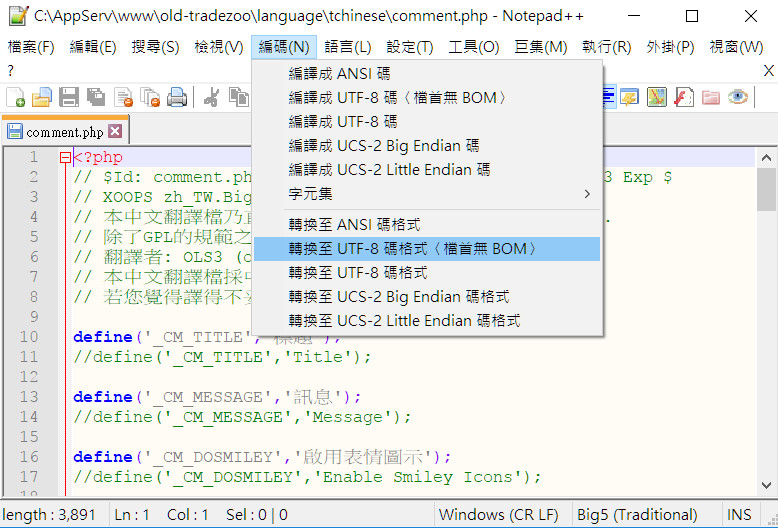Click line number 16 in the margin
The height and width of the screenshot is (528, 778).
pos(29,457)
